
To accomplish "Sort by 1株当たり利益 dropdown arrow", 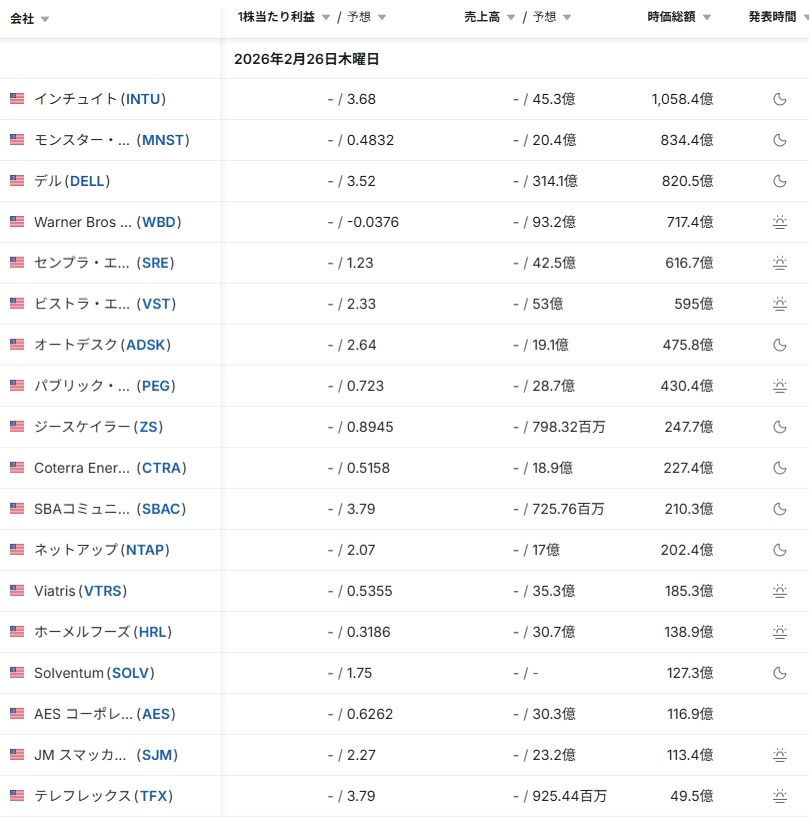I will pos(326,17).
